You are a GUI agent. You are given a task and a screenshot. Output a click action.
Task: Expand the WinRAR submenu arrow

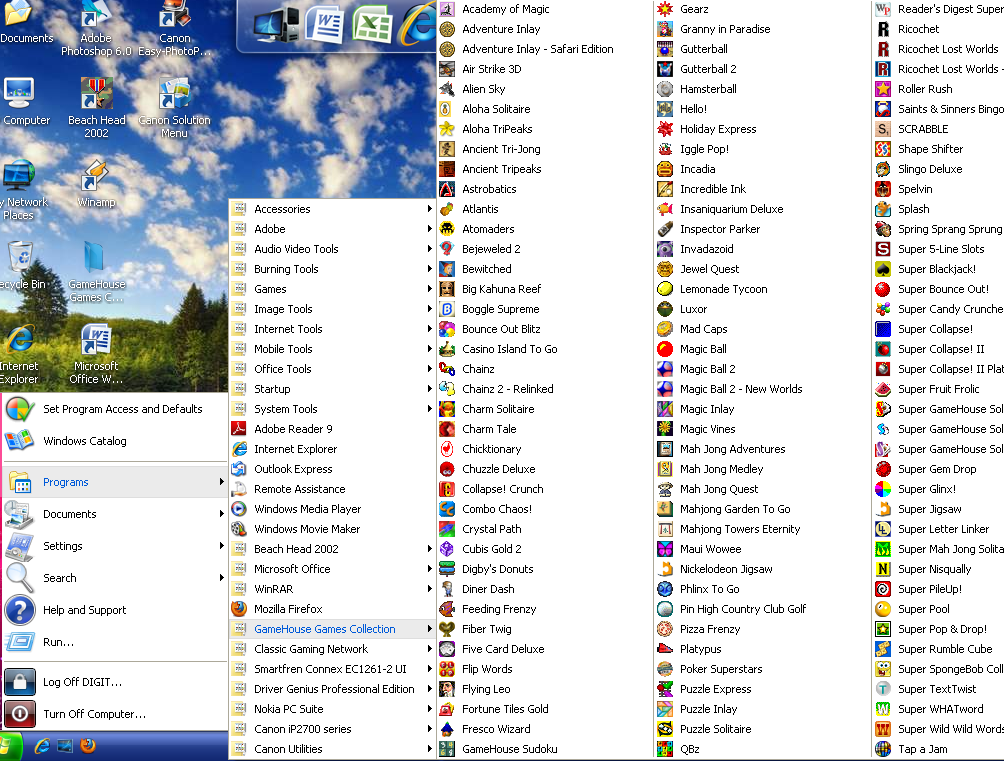[429, 589]
